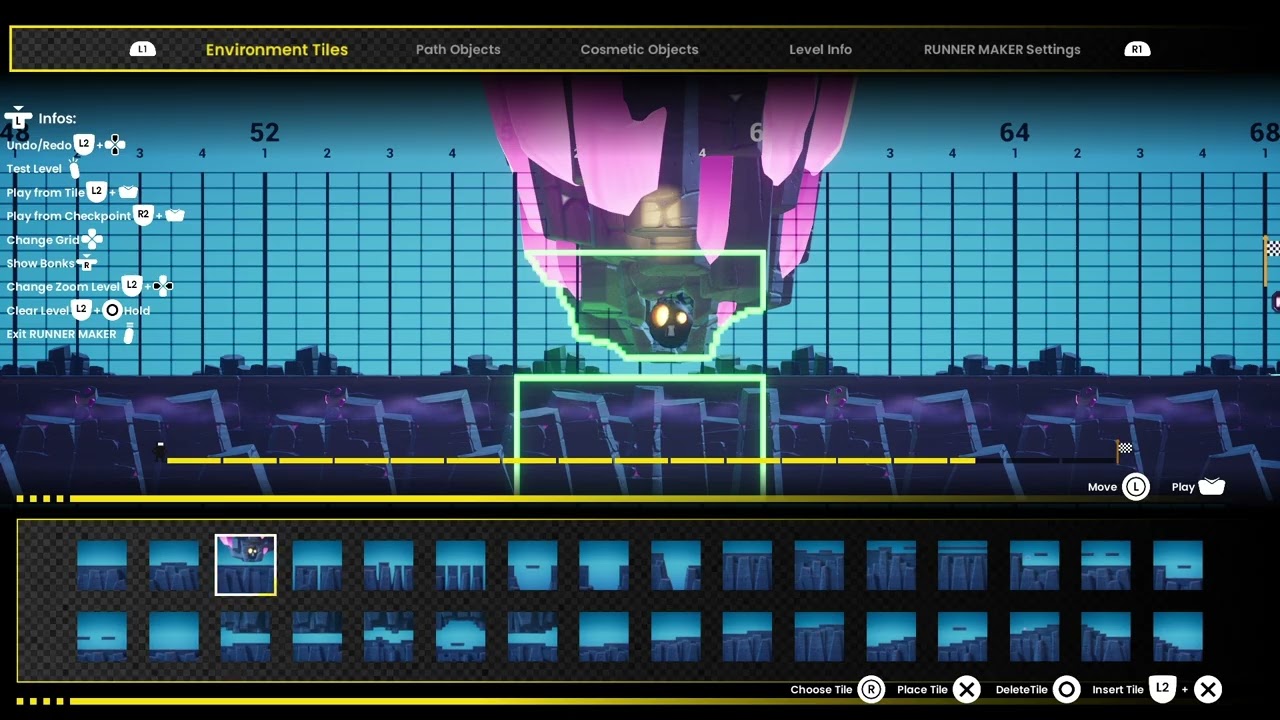1280x720 pixels.
Task: Click the Undo/Redo label
Action: 39,145
